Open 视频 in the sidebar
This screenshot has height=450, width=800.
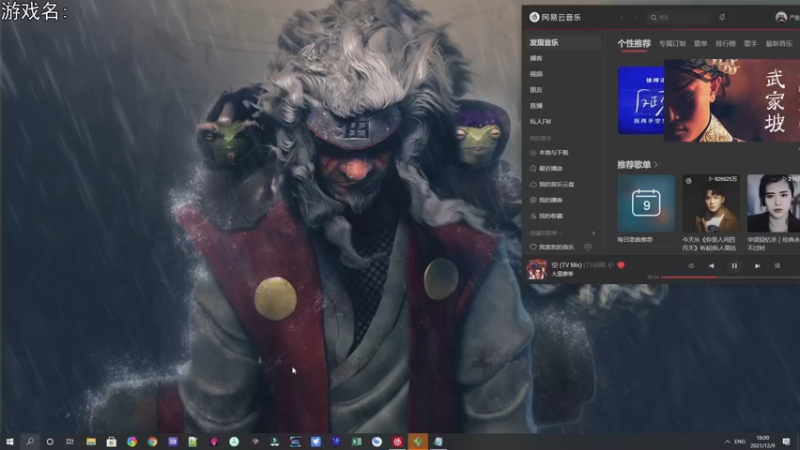[536, 74]
